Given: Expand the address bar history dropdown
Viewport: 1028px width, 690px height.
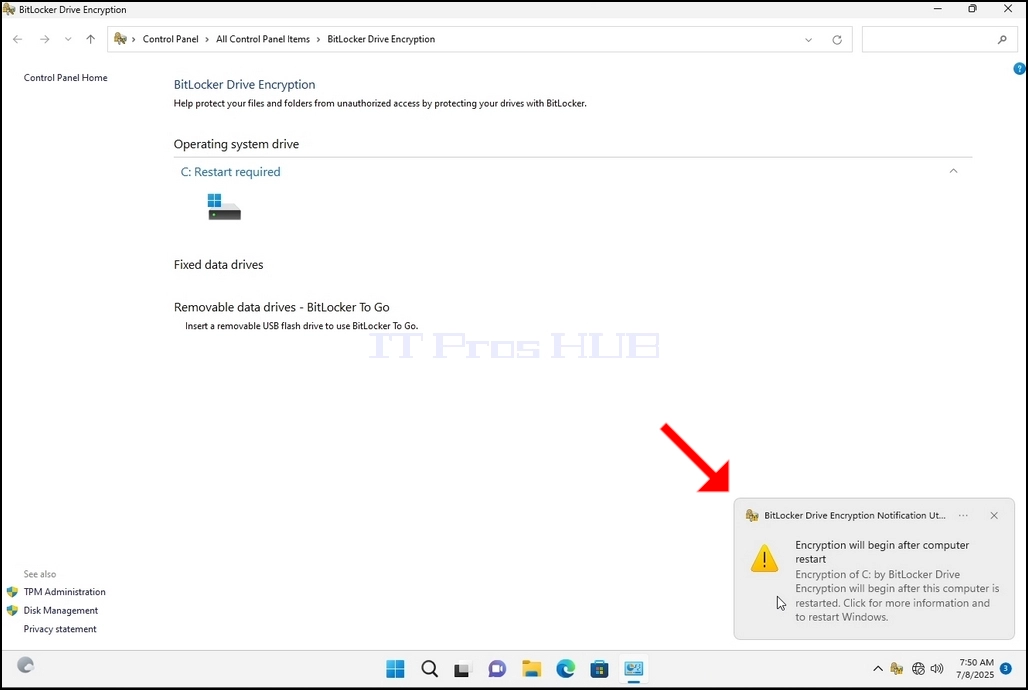Looking at the screenshot, I should (x=808, y=40).
